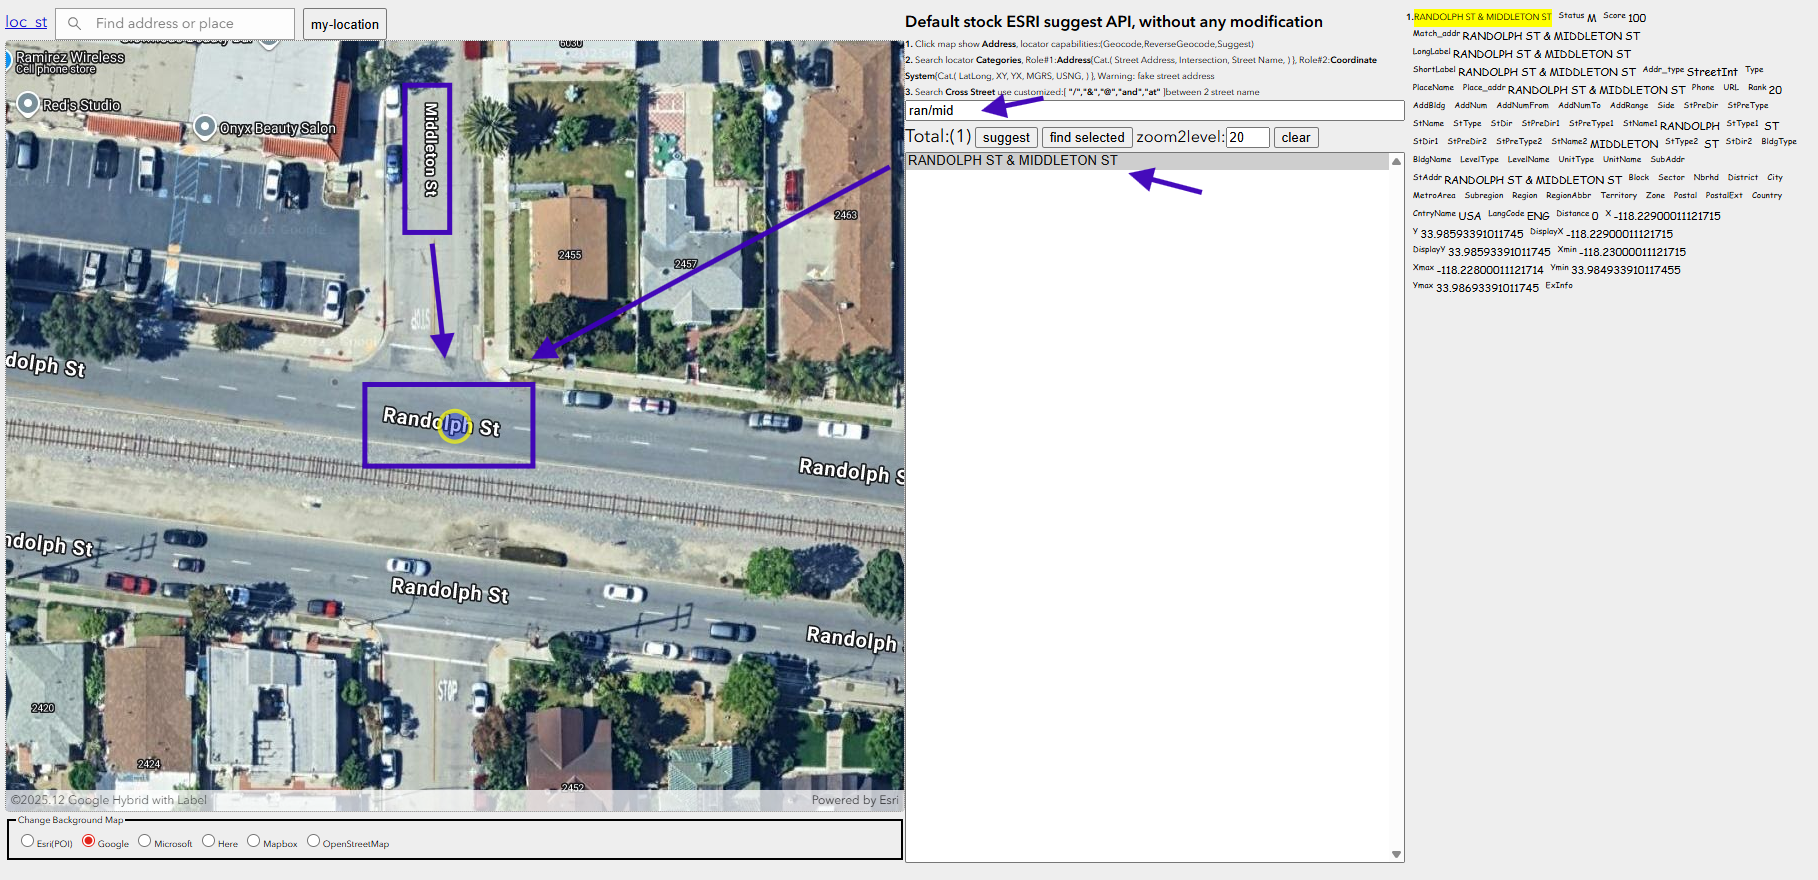Switch background map to Here
This screenshot has height=880, width=1818.
[209, 841]
